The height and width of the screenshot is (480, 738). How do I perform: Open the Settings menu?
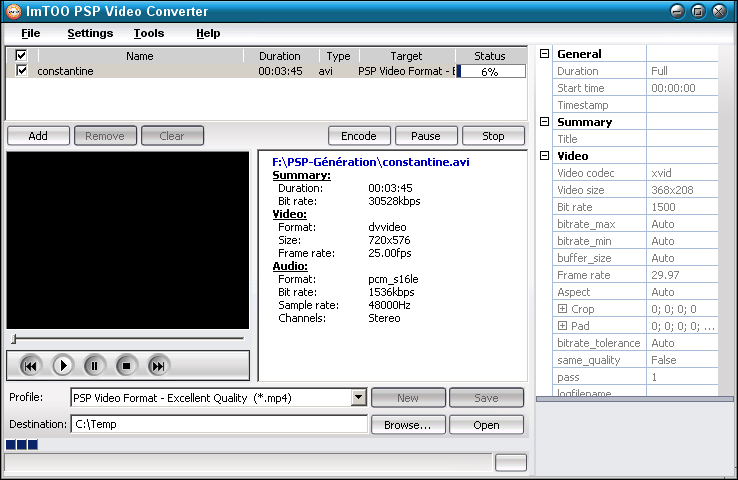click(x=90, y=33)
